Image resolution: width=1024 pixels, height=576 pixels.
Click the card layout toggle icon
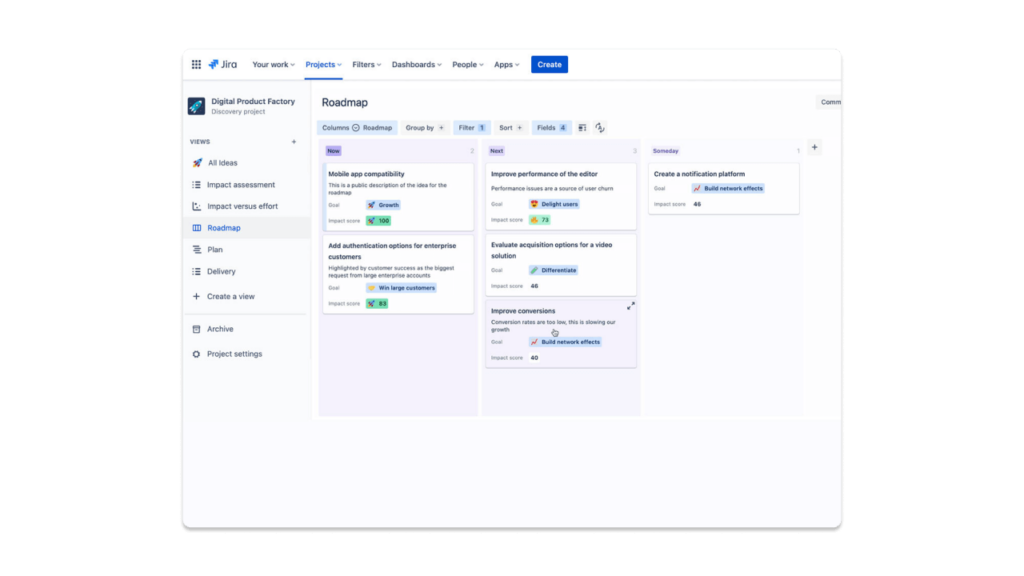(582, 128)
